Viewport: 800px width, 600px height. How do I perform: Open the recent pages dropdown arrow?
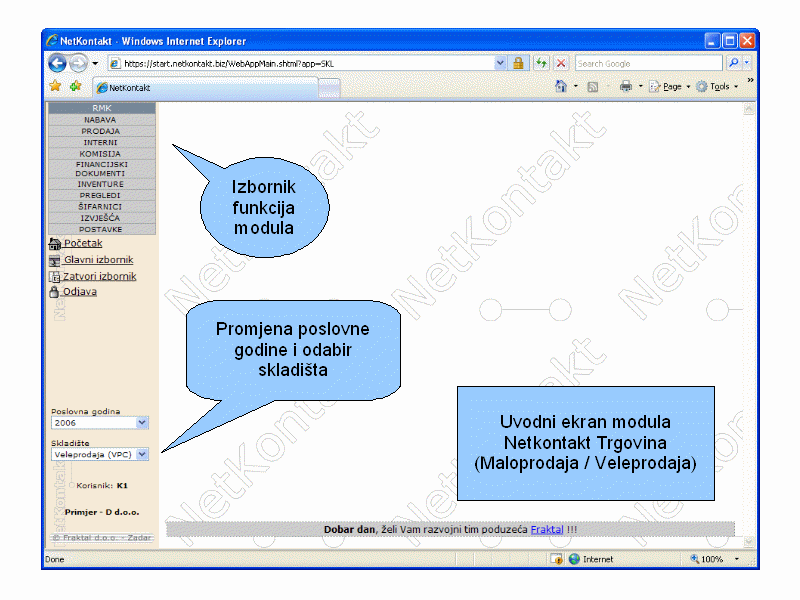pyautogui.click(x=95, y=64)
